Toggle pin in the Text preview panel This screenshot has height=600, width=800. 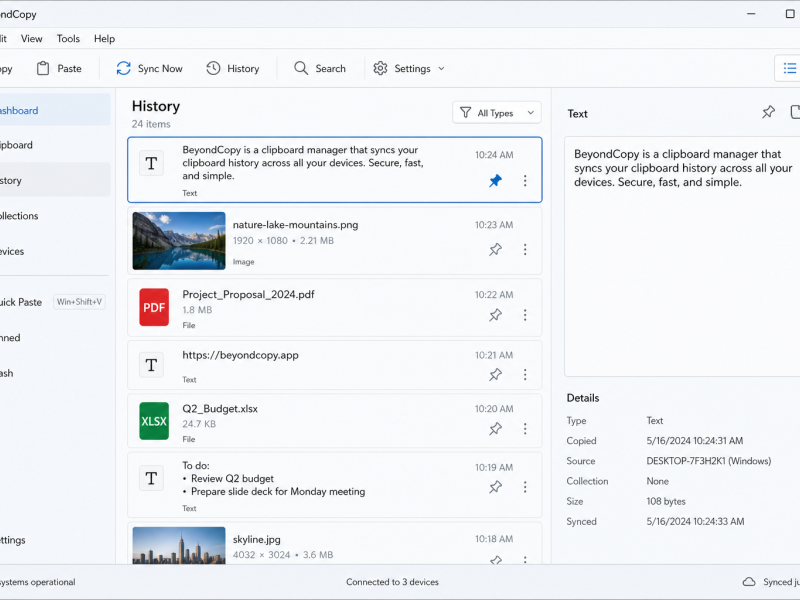click(x=768, y=112)
